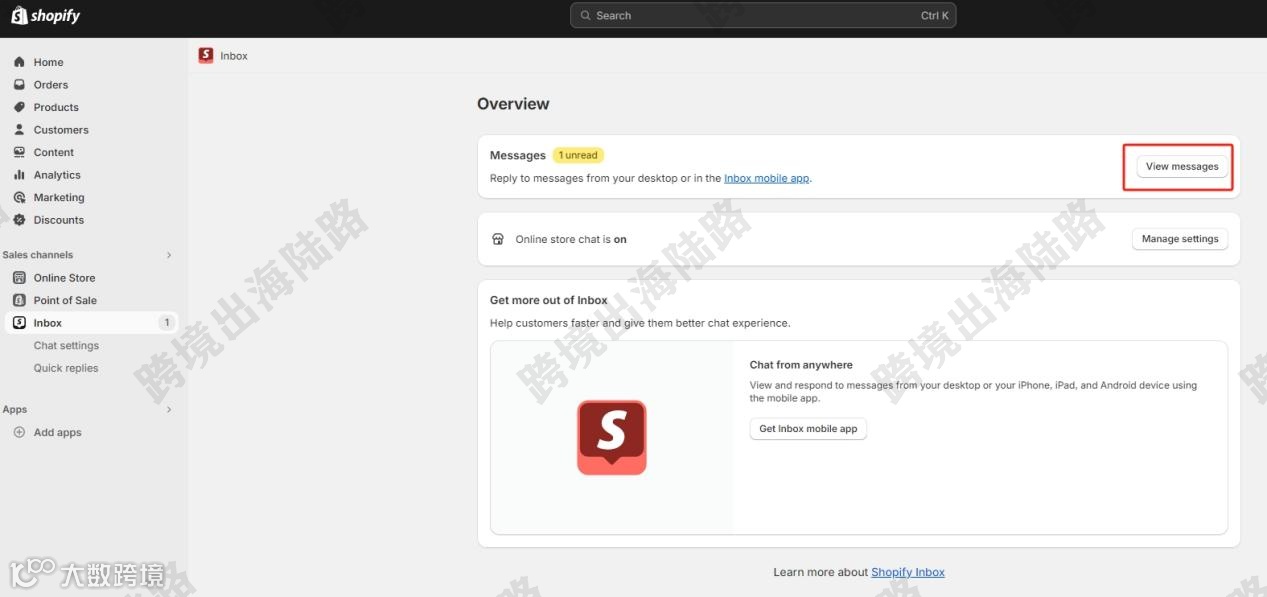Click the 'Chat from anywhere' heading
Image resolution: width=1267 pixels, height=597 pixels.
tap(801, 365)
